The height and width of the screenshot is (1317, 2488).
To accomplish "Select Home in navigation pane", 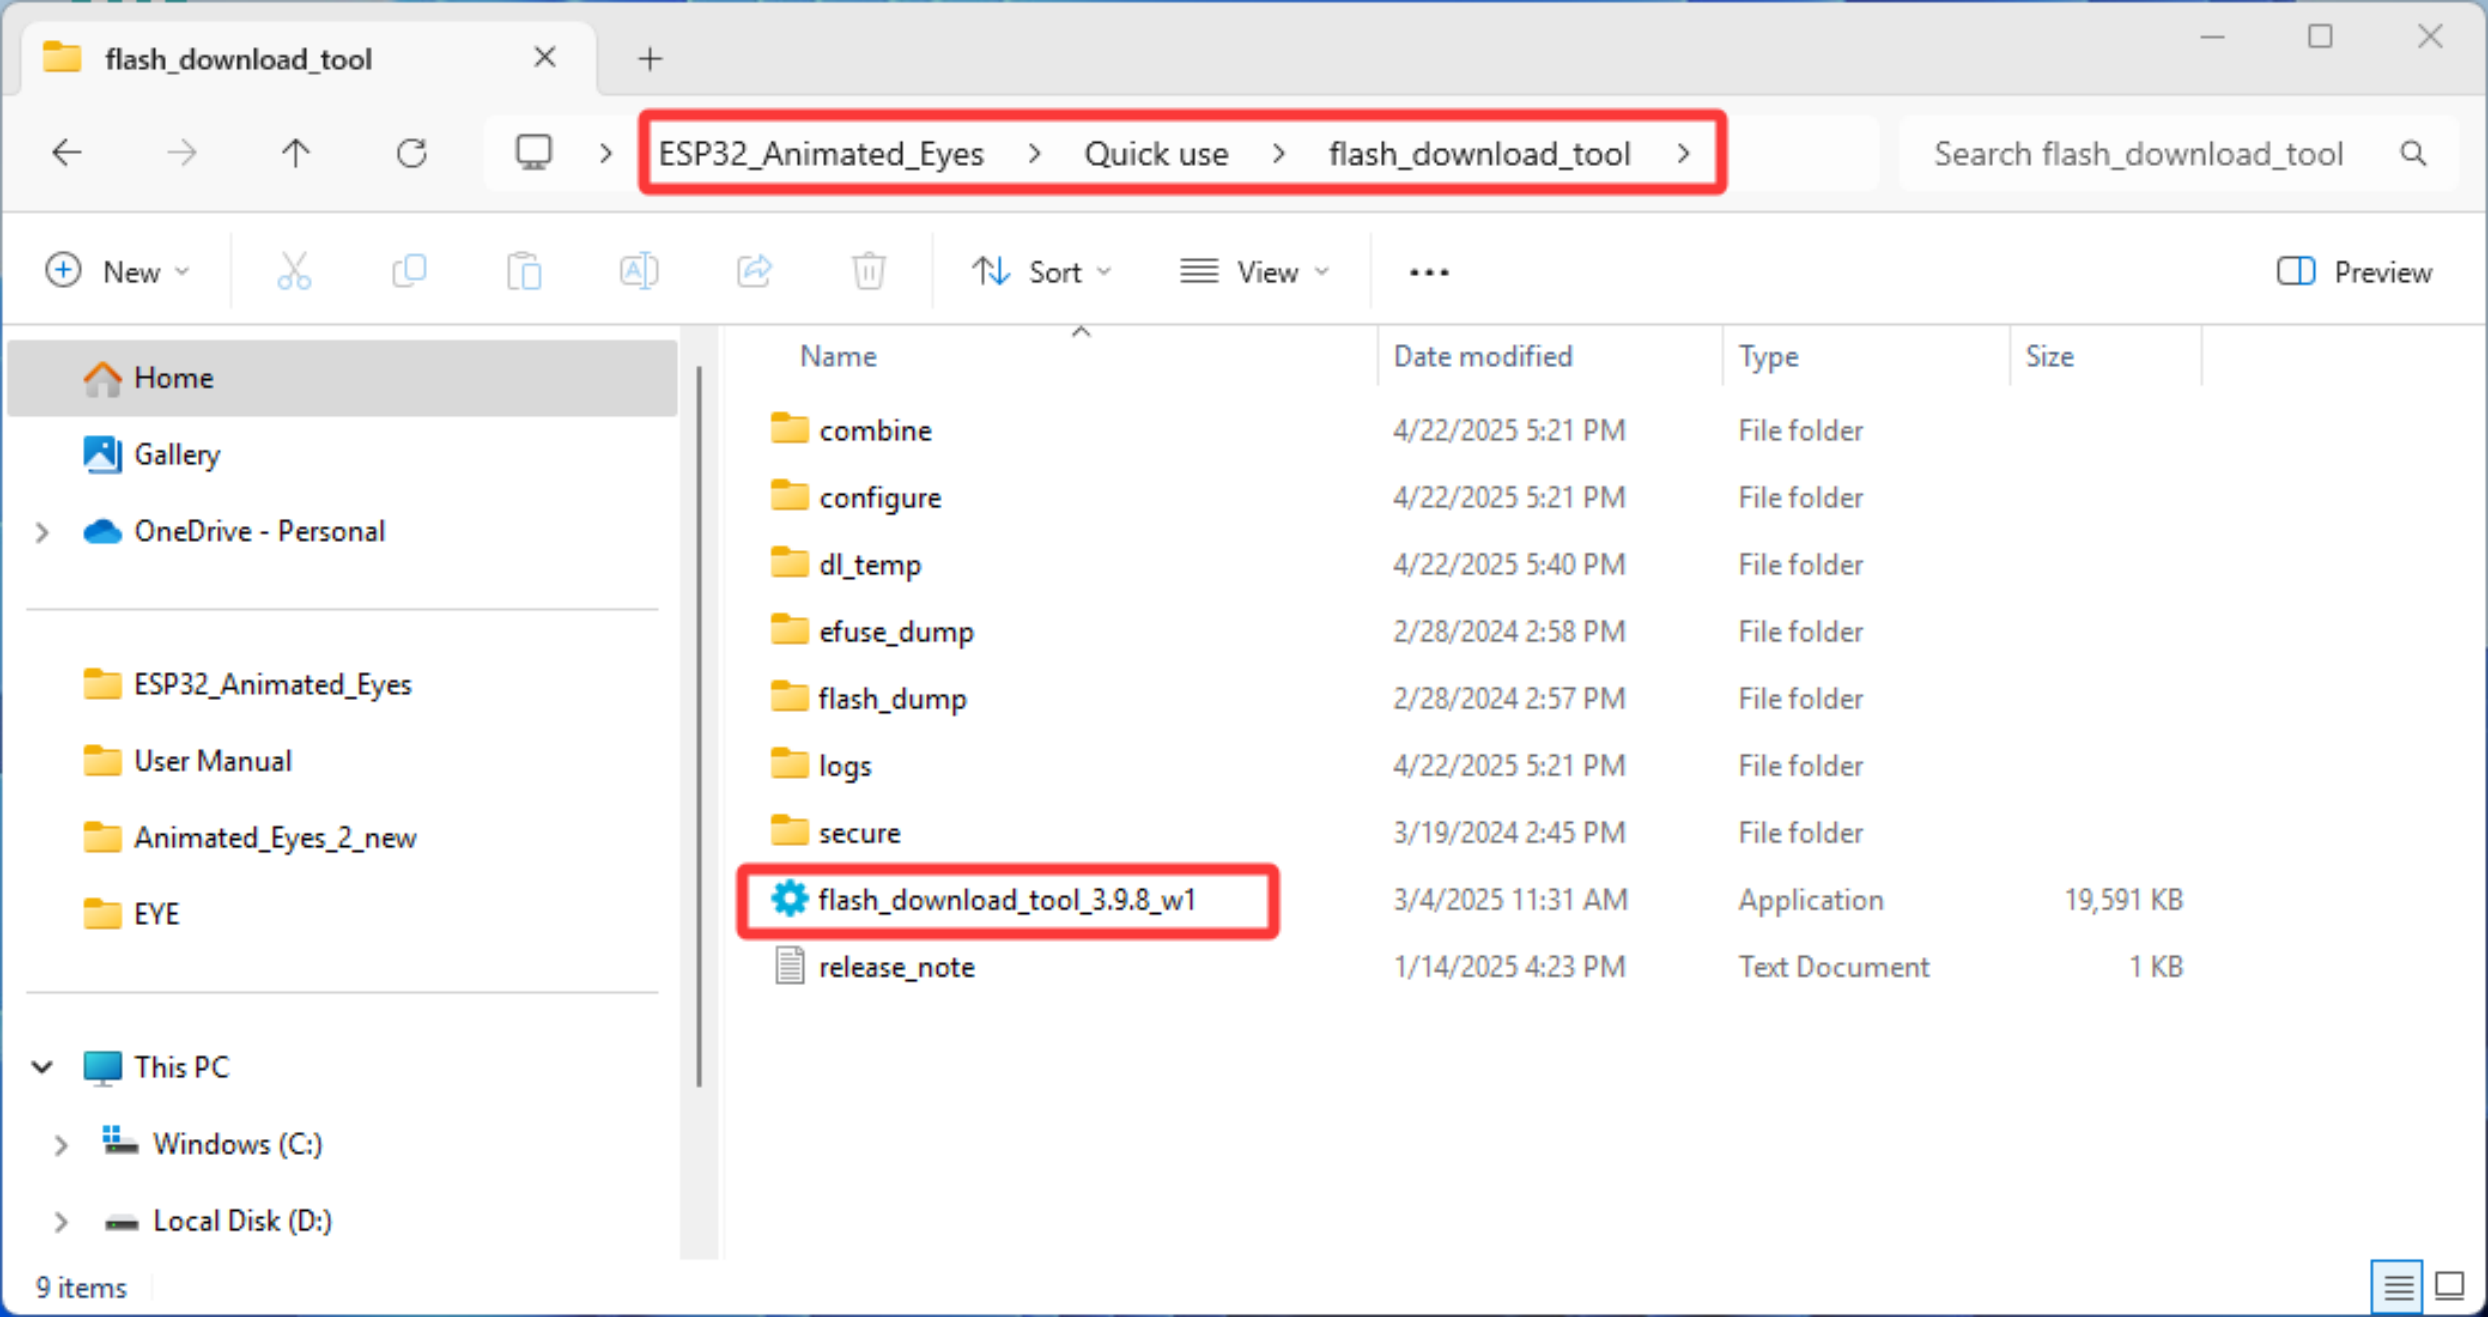I will tap(342, 378).
